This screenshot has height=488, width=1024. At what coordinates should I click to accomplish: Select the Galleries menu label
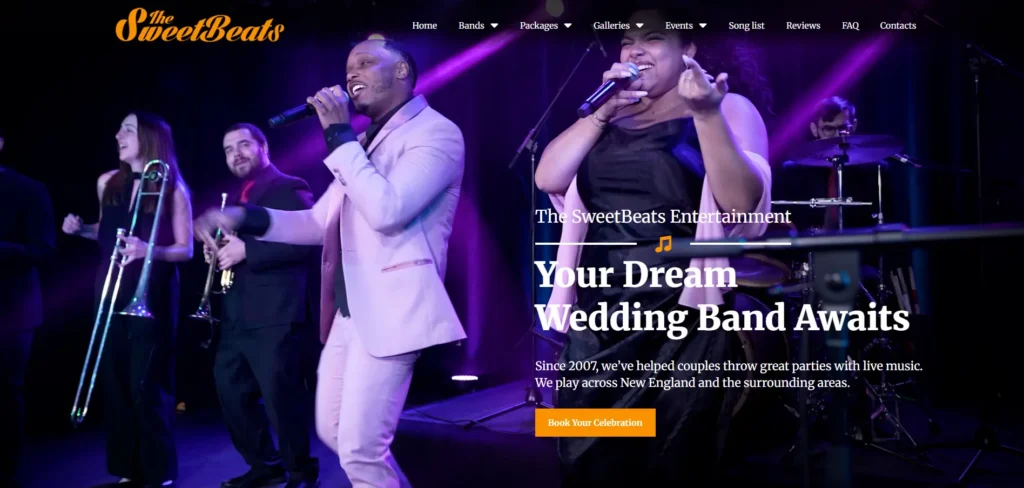[611, 25]
